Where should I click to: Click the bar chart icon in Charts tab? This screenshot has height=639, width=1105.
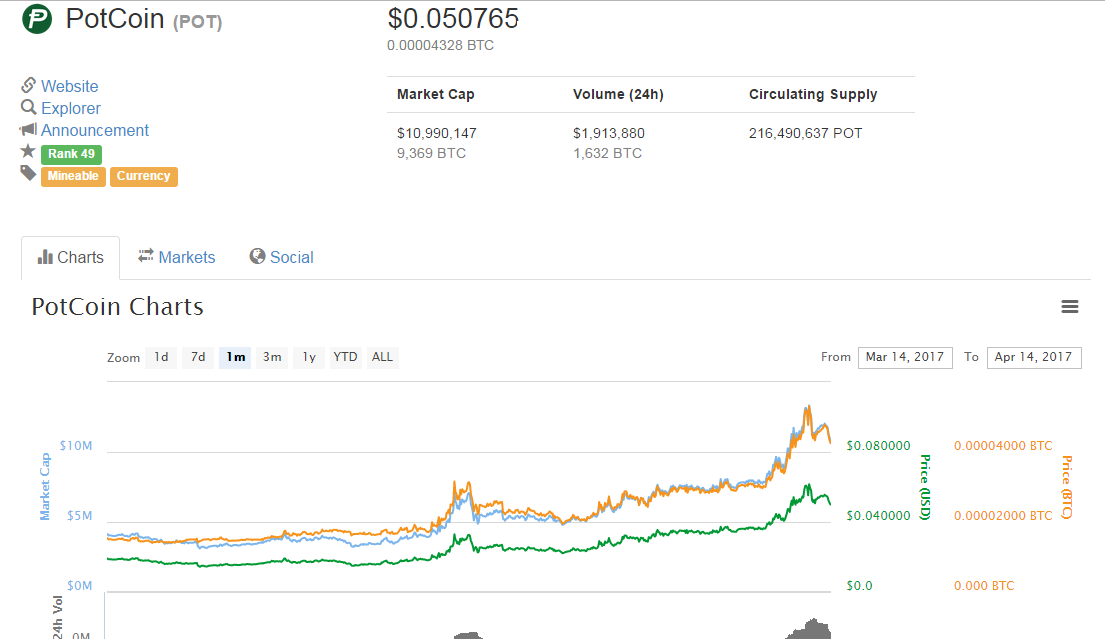[45, 256]
